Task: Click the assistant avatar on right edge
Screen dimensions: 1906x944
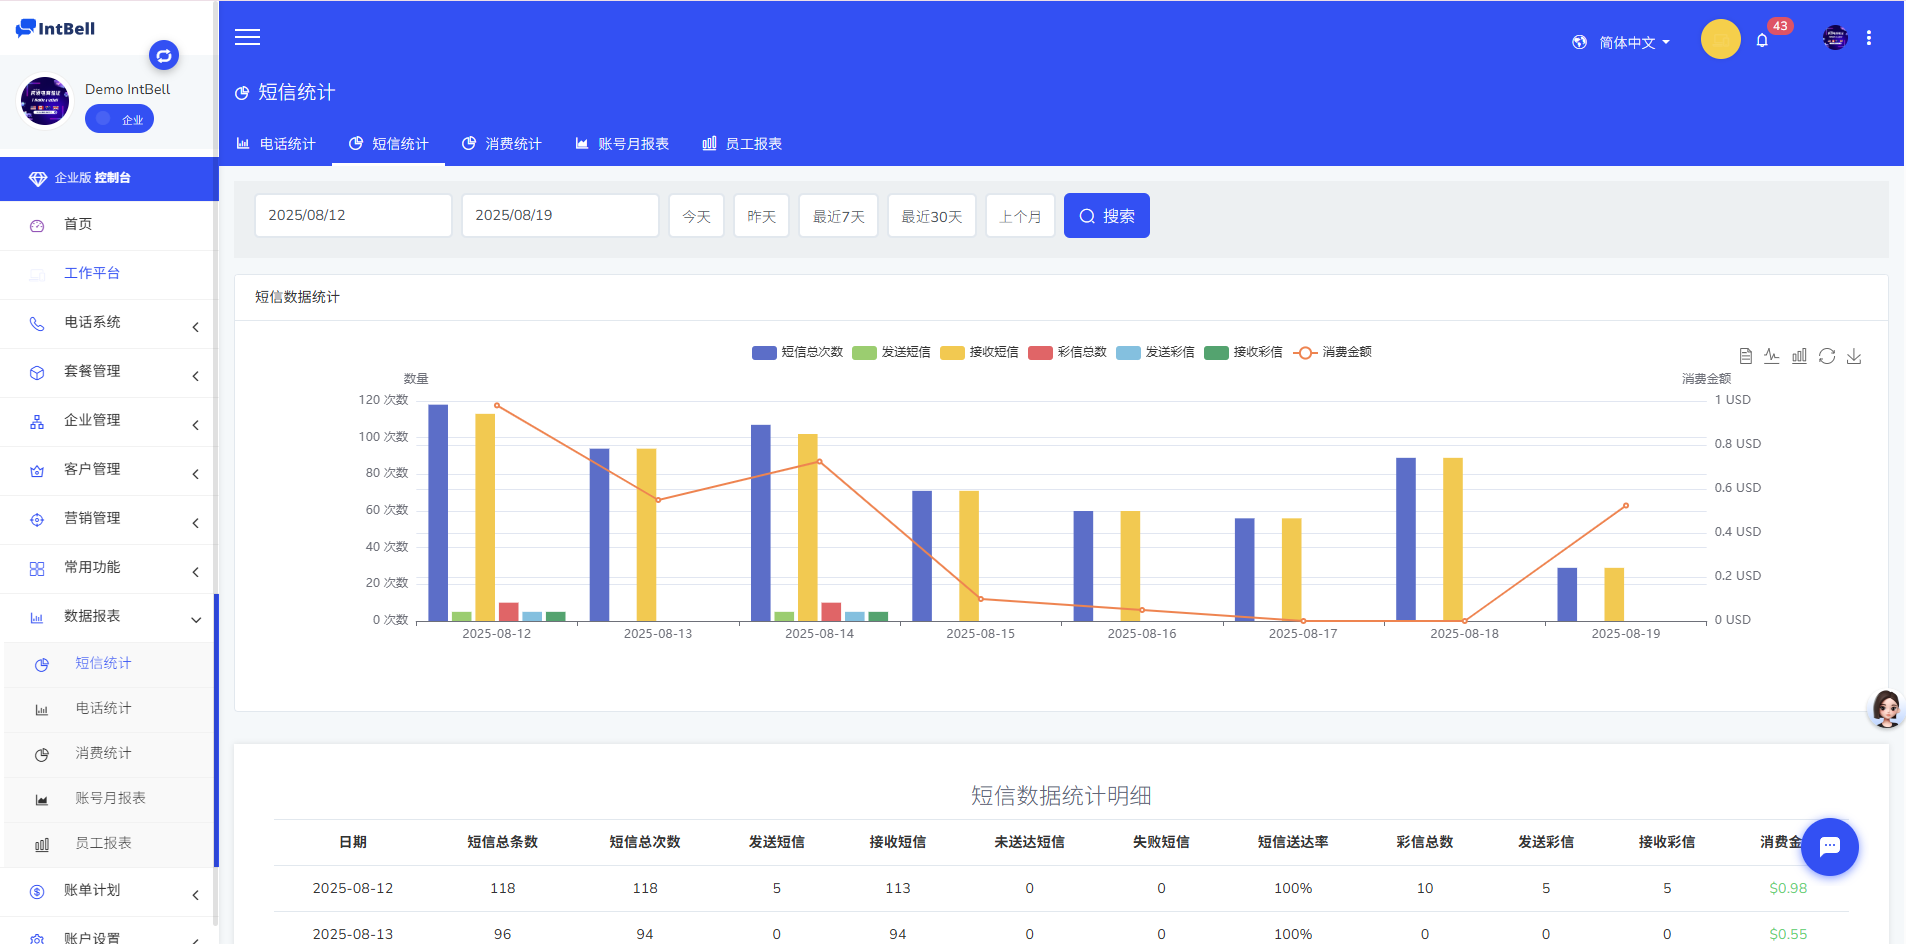Action: coord(1886,708)
